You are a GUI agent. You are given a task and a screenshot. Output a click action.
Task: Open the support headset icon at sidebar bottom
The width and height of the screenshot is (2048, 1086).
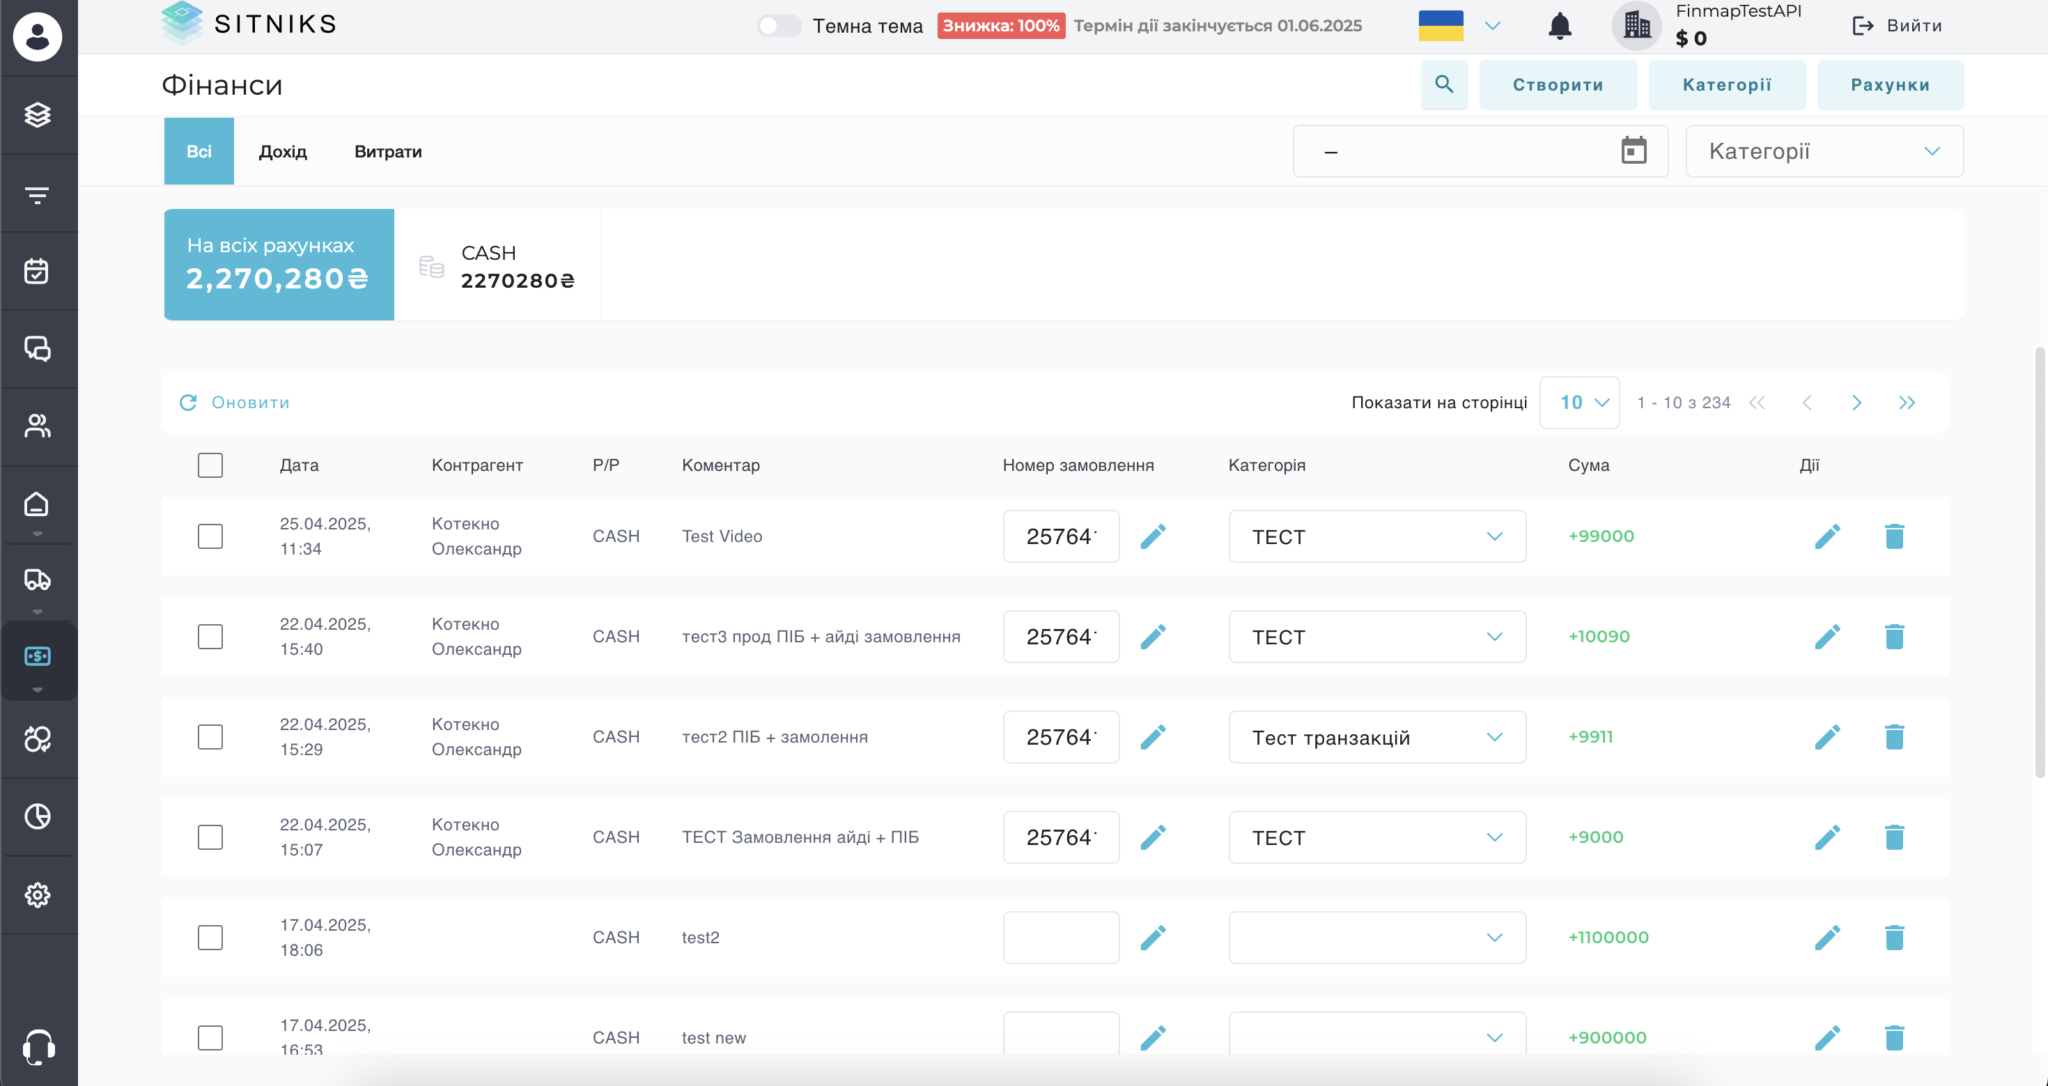point(38,1046)
